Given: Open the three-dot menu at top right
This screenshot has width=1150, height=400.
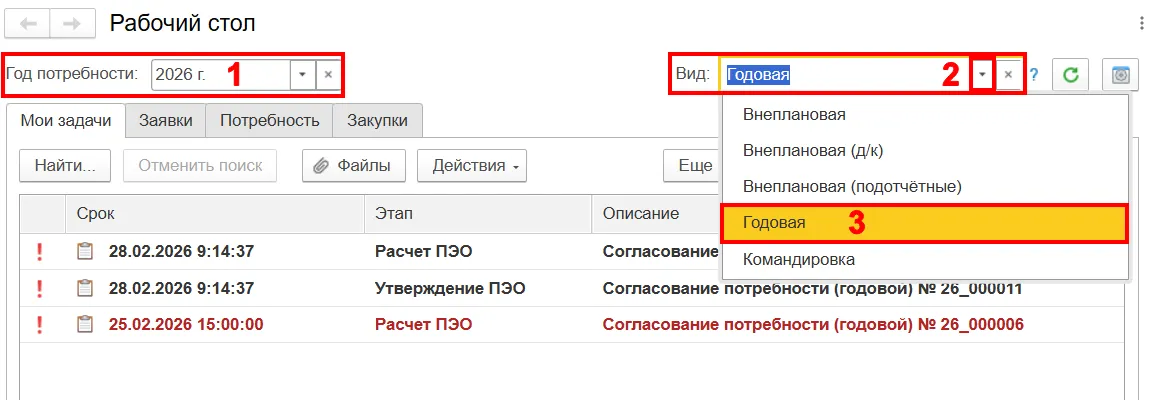Looking at the screenshot, I should [1143, 23].
